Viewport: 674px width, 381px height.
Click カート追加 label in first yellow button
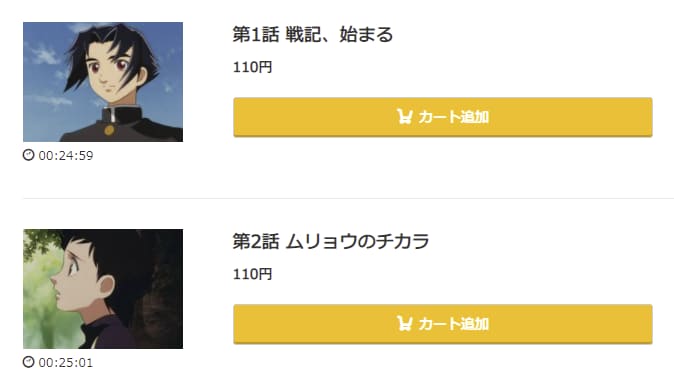pyautogui.click(x=453, y=117)
